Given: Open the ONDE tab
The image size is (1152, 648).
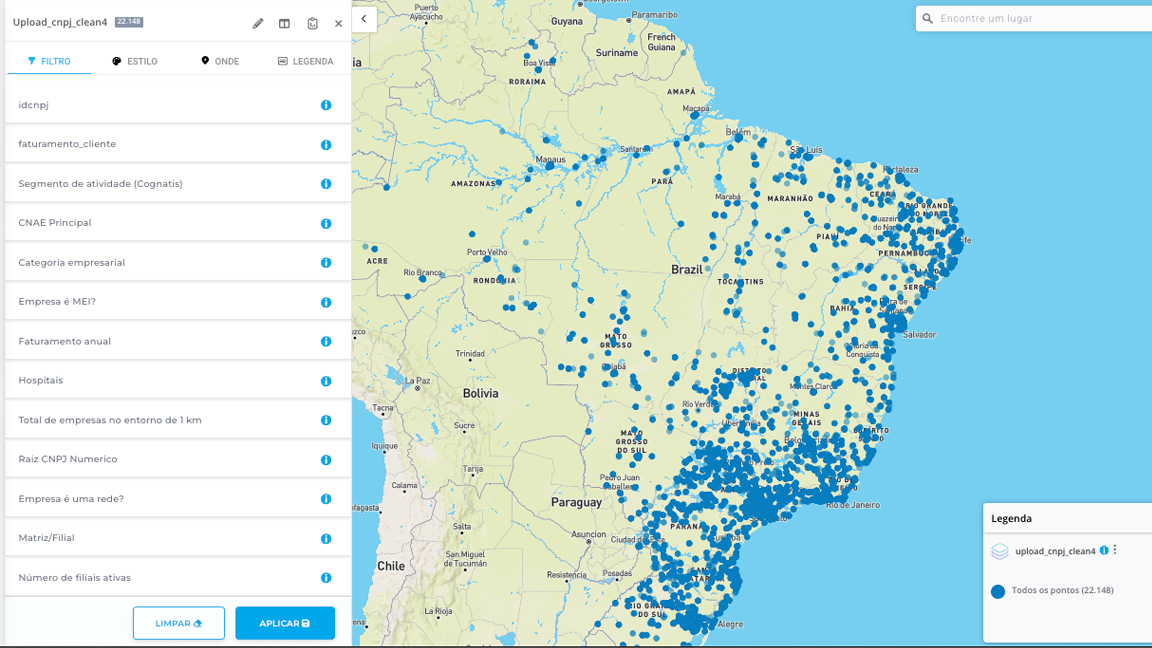Looking at the screenshot, I should click(x=220, y=61).
